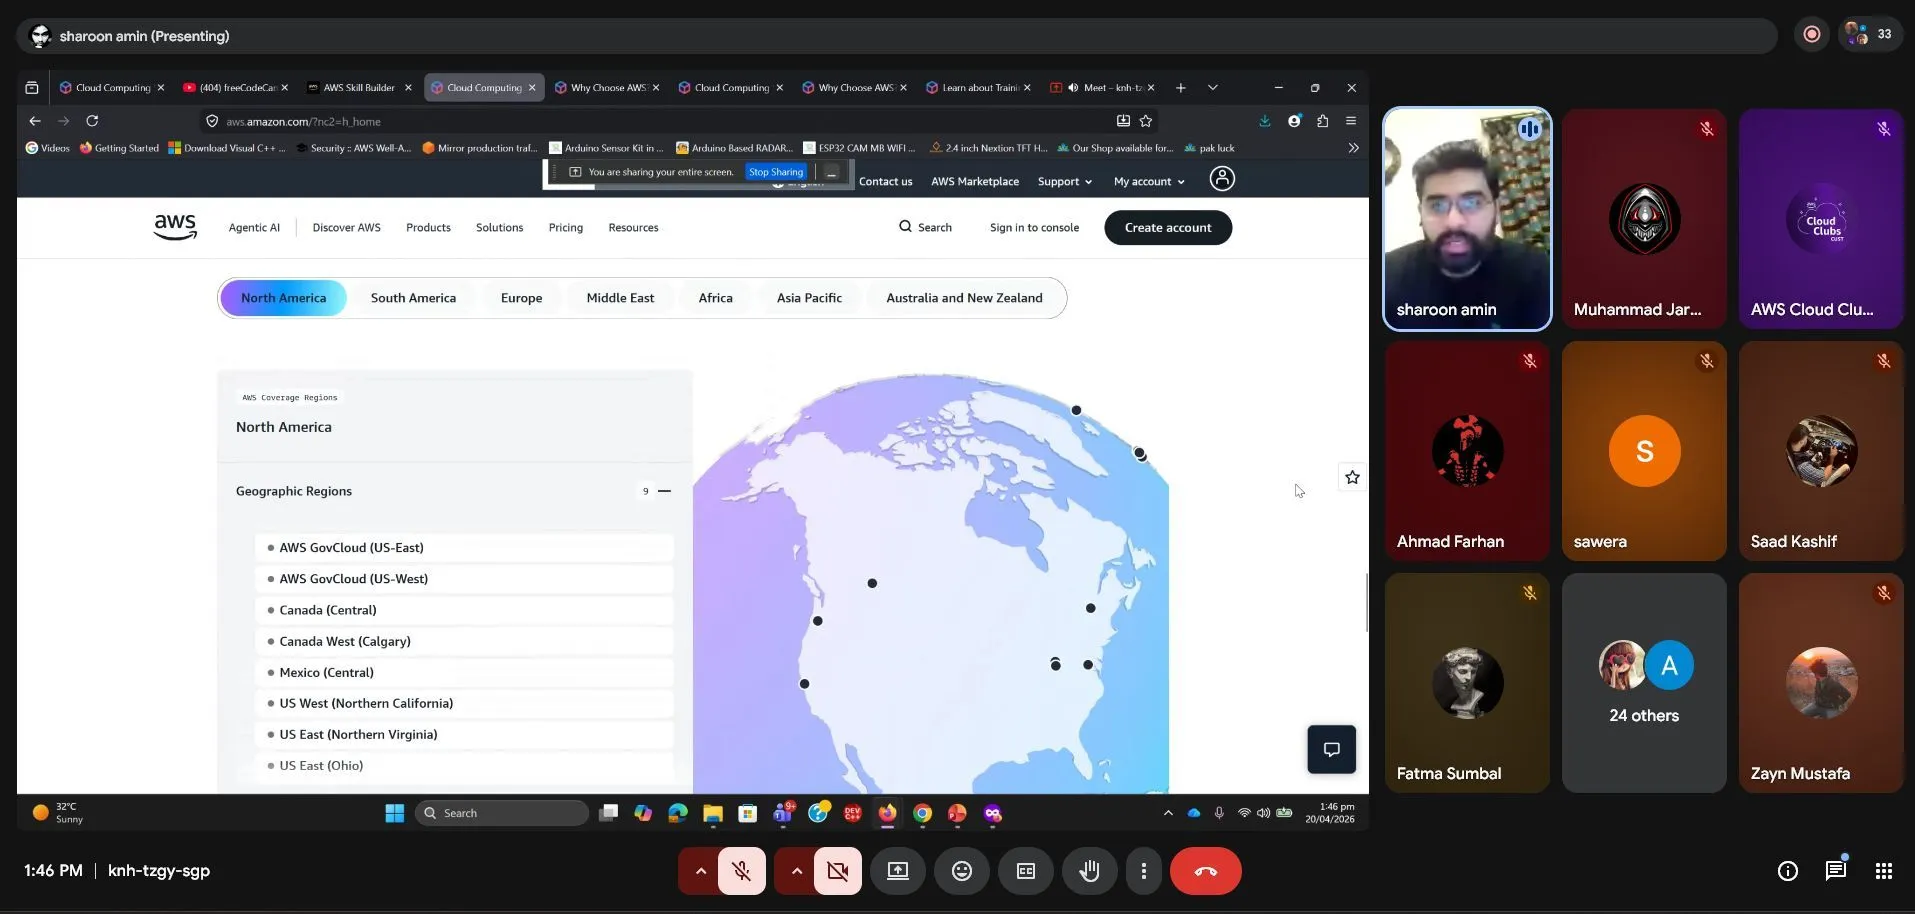Open more options three-dot menu
The image size is (1915, 914).
[1144, 871]
